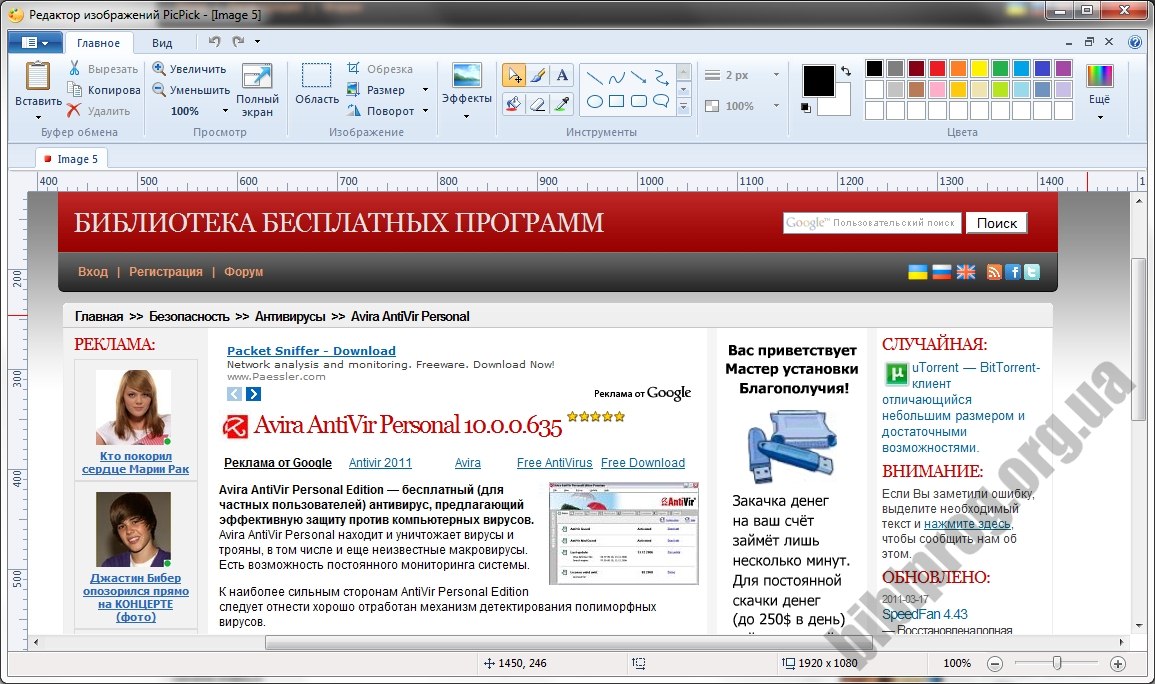Swap foreground and background colors
Viewport: 1155px width, 684px height.
click(x=846, y=71)
